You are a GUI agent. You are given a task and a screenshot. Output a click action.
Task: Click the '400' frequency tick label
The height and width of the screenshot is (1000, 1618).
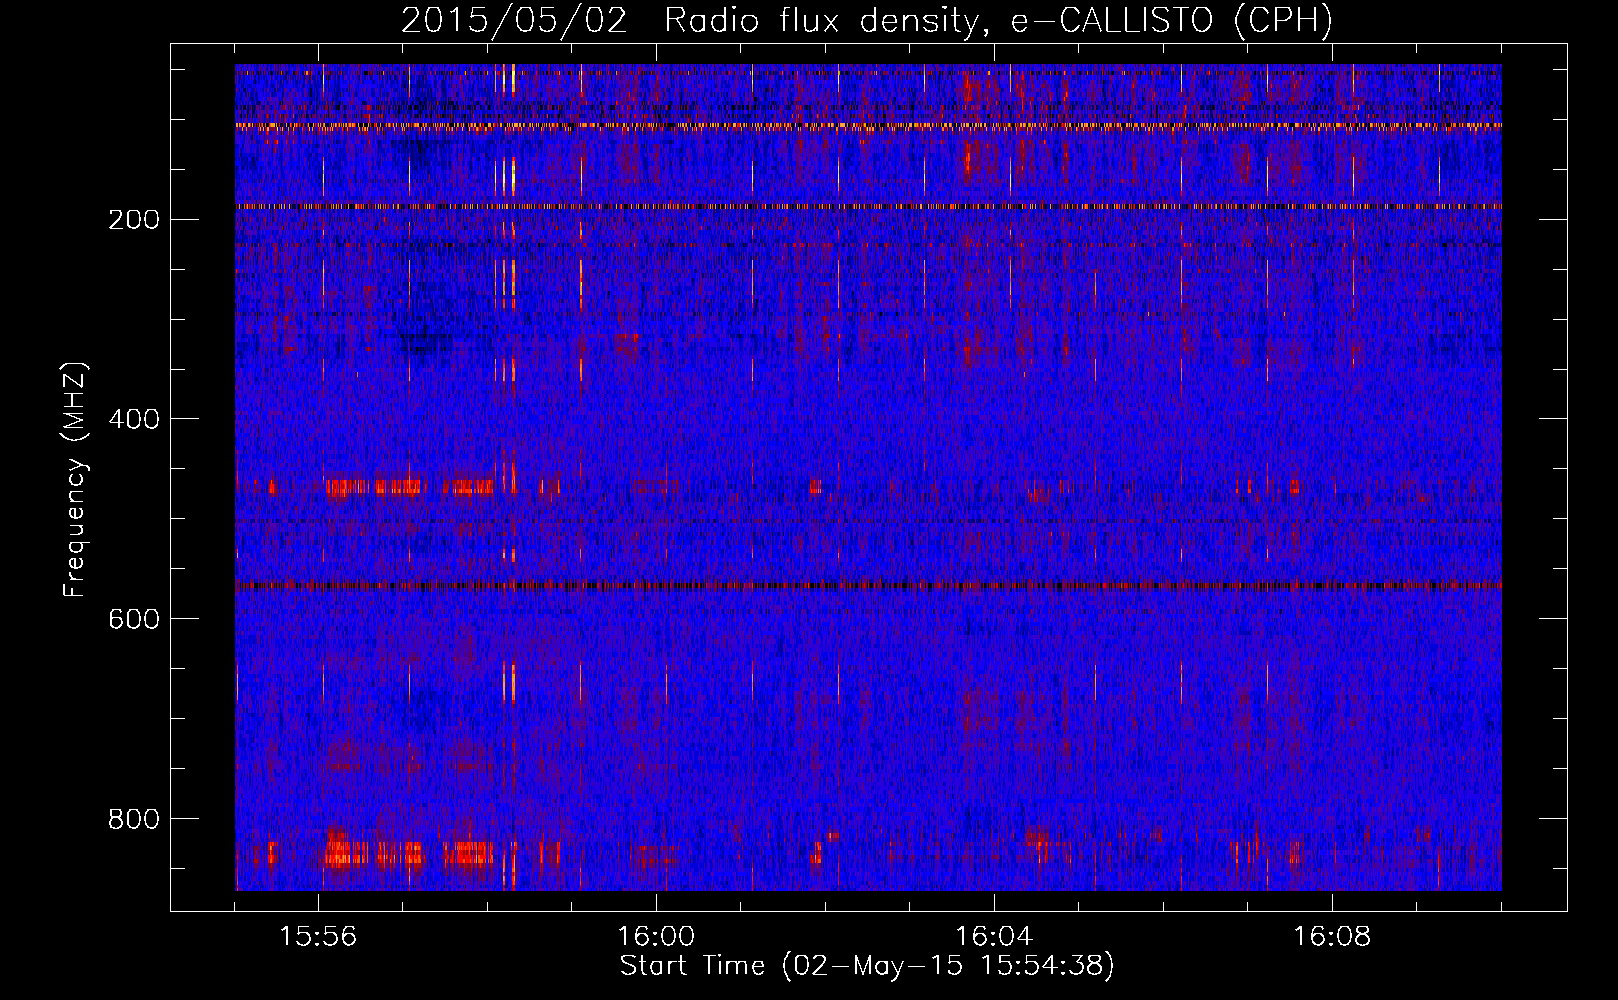click(x=134, y=419)
